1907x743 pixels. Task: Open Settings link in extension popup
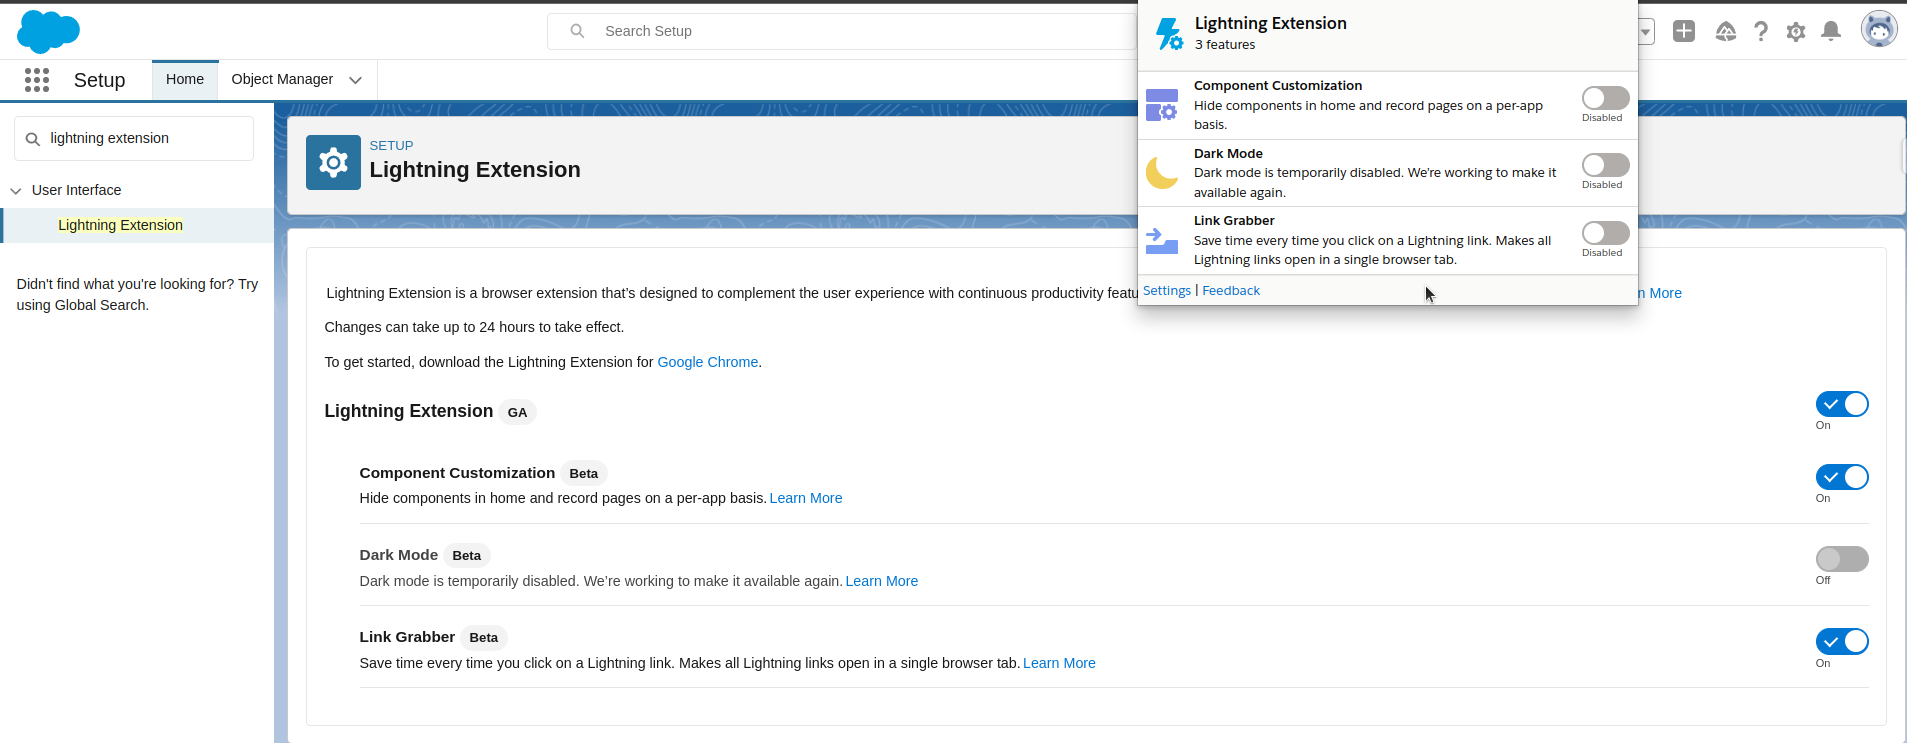[x=1167, y=290]
